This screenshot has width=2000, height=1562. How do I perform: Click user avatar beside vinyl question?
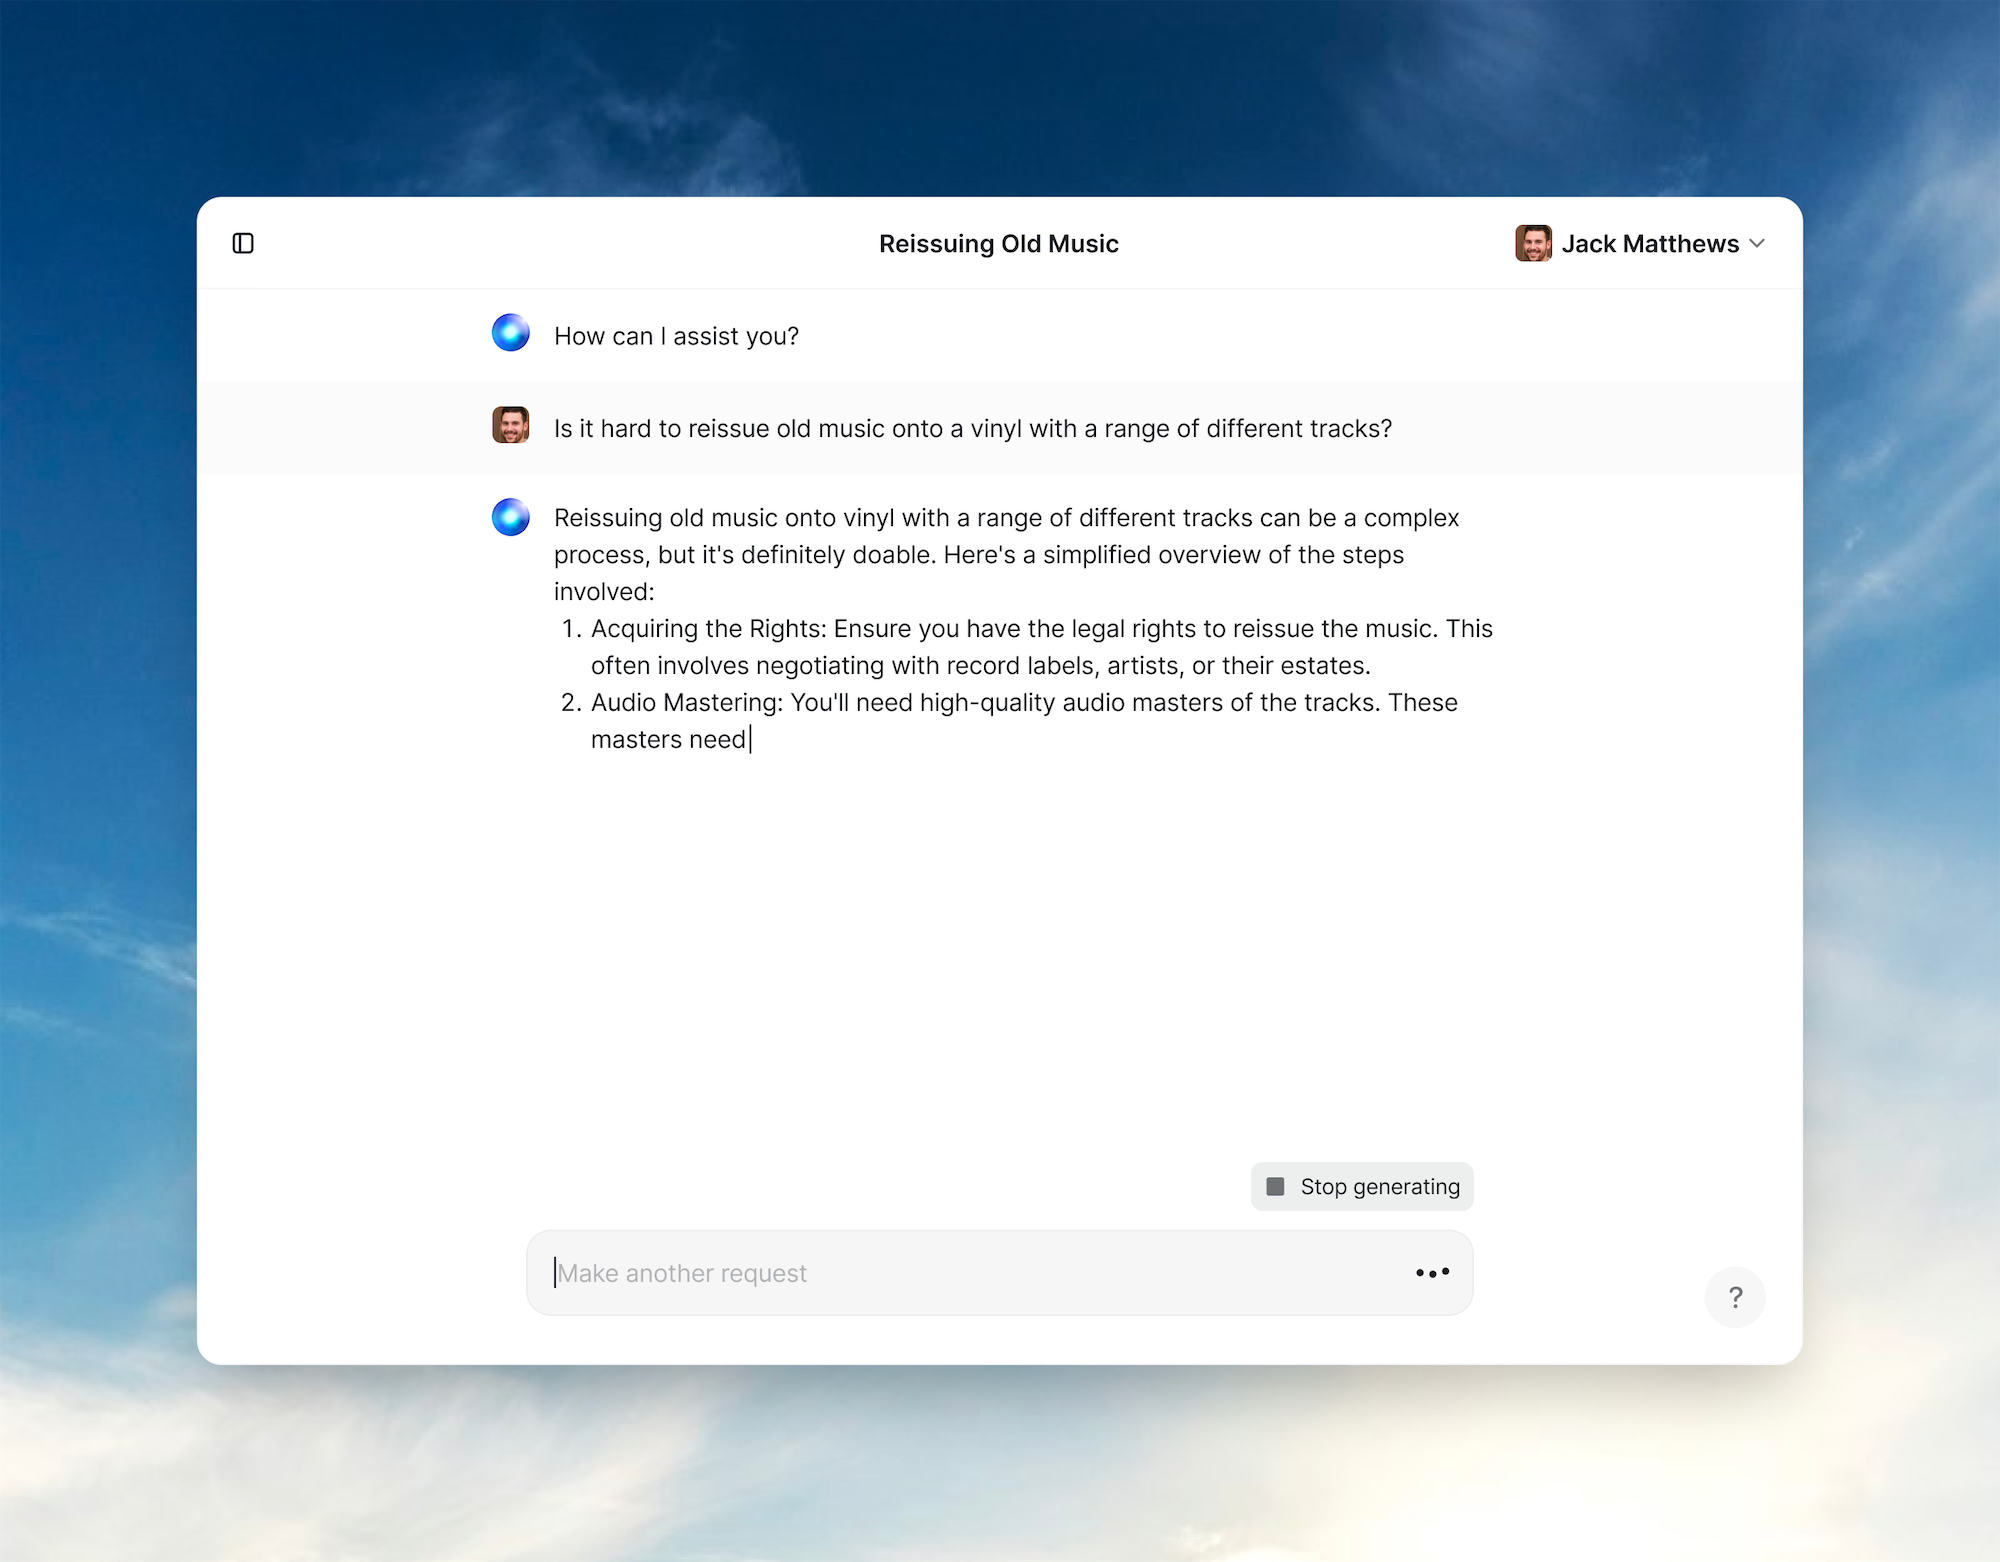coord(510,425)
